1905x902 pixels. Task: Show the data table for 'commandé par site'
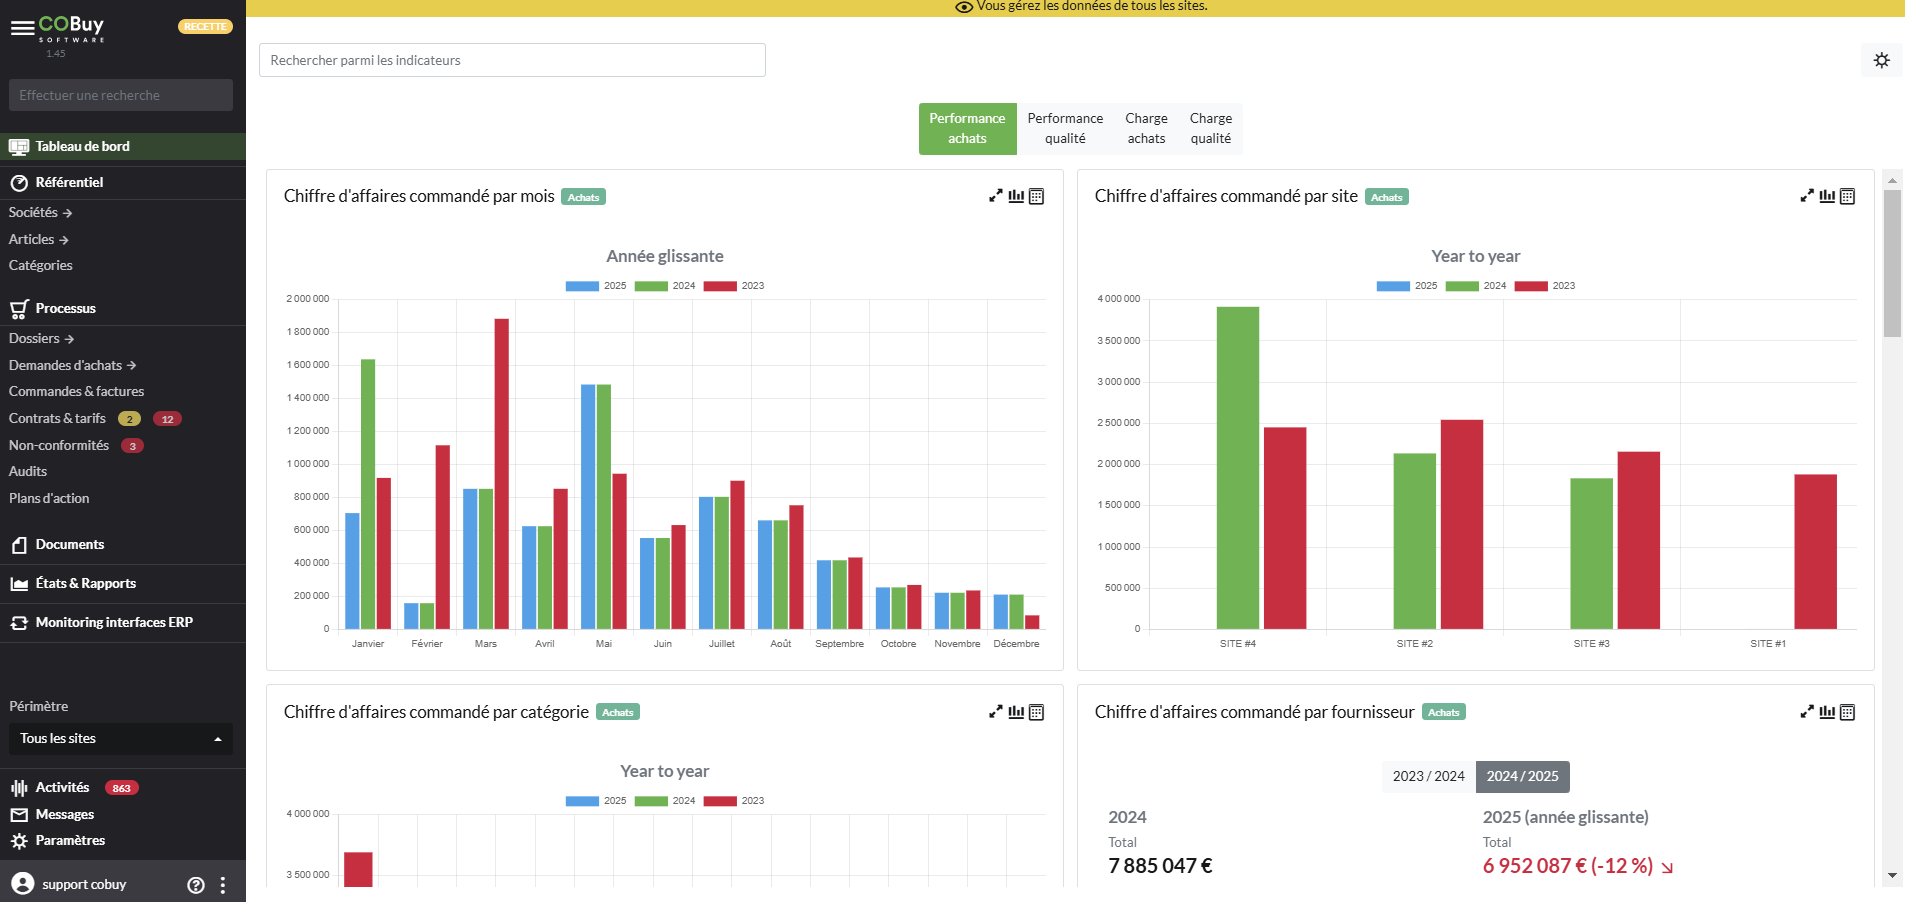(1848, 196)
